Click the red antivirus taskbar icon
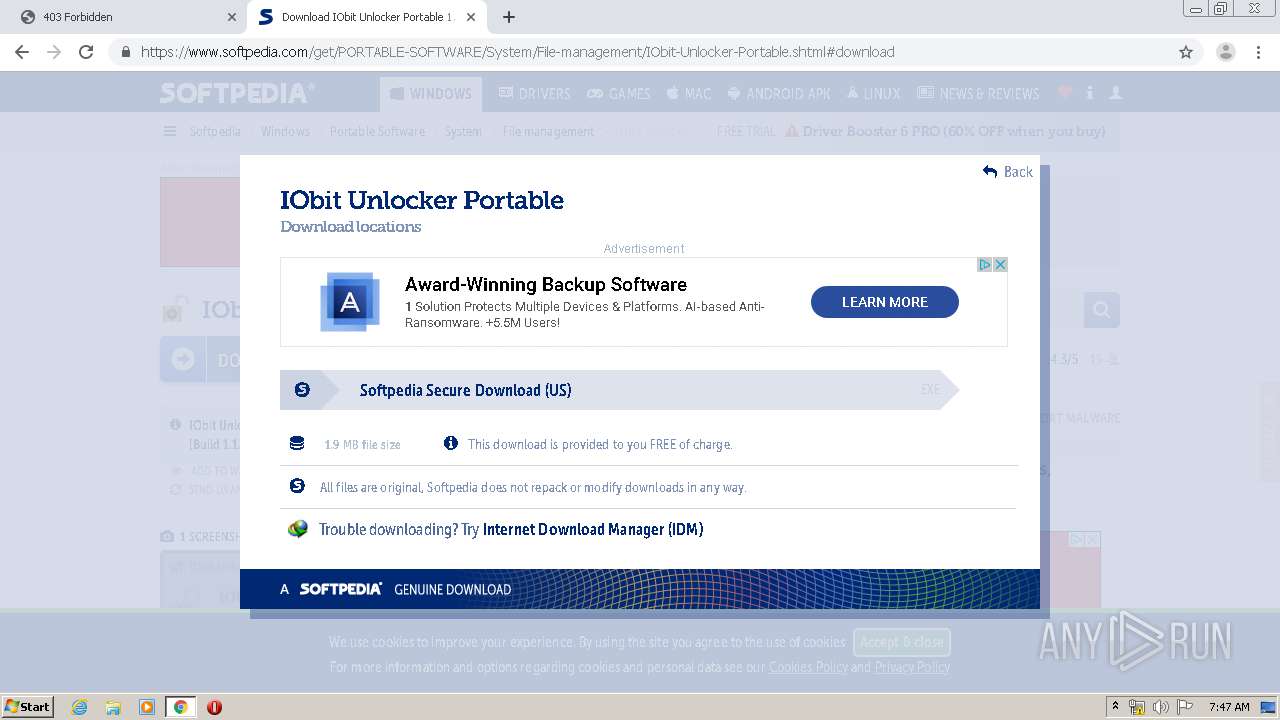 point(214,707)
